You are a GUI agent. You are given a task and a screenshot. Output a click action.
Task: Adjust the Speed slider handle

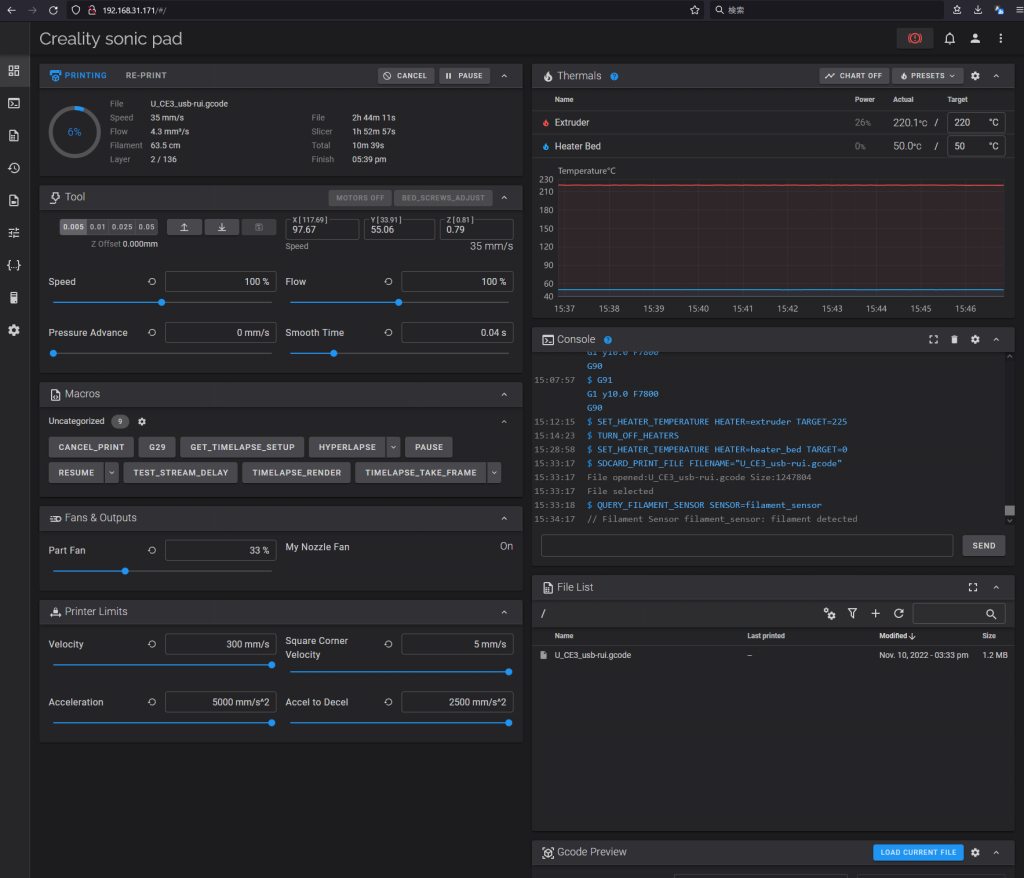pyautogui.click(x=162, y=302)
